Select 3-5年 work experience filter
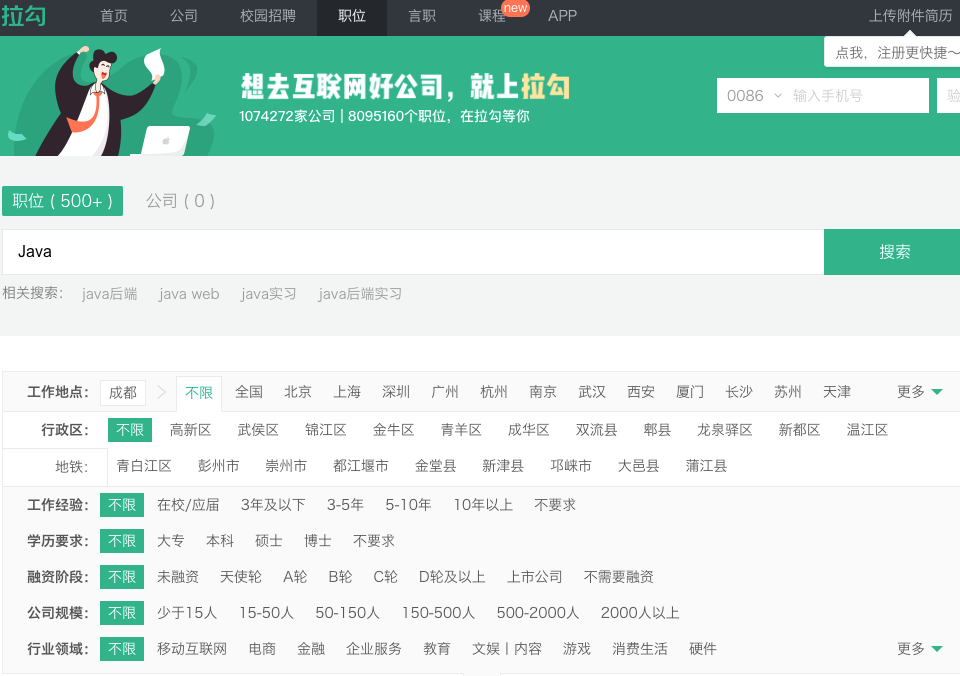The image size is (960, 676). click(345, 505)
